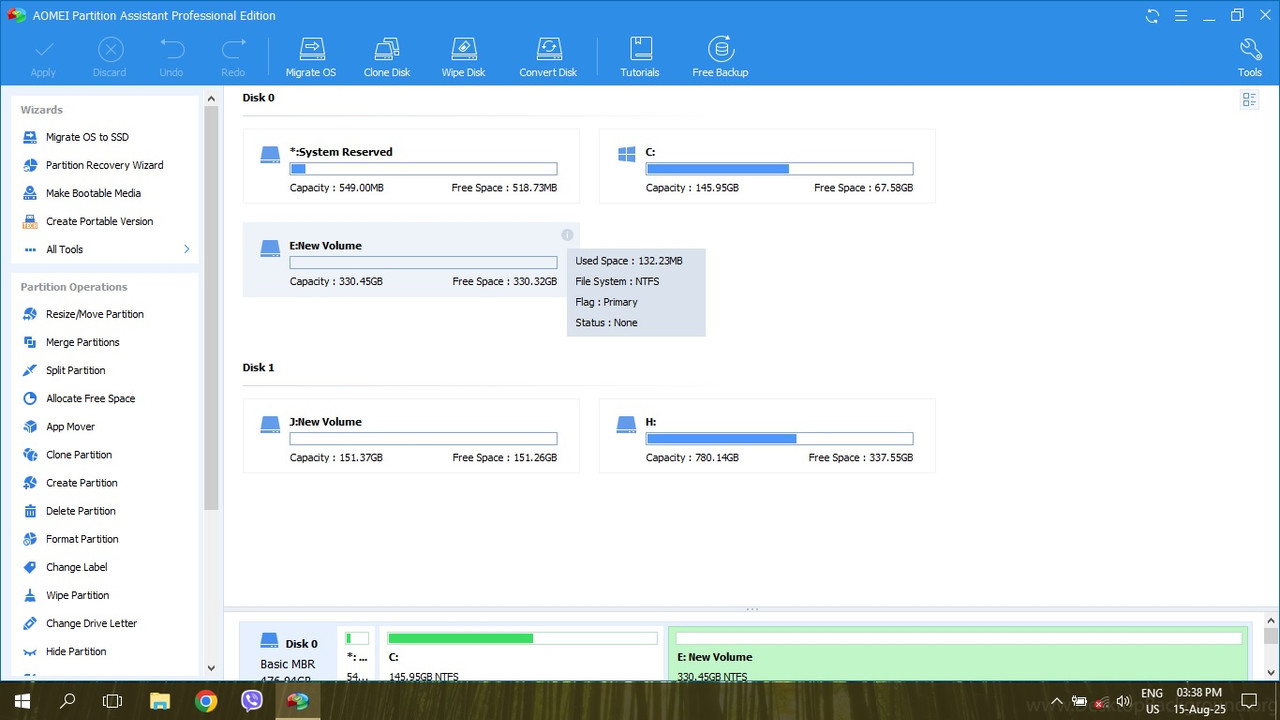
Task: Switch the partition view layout icon
Action: (x=1249, y=99)
